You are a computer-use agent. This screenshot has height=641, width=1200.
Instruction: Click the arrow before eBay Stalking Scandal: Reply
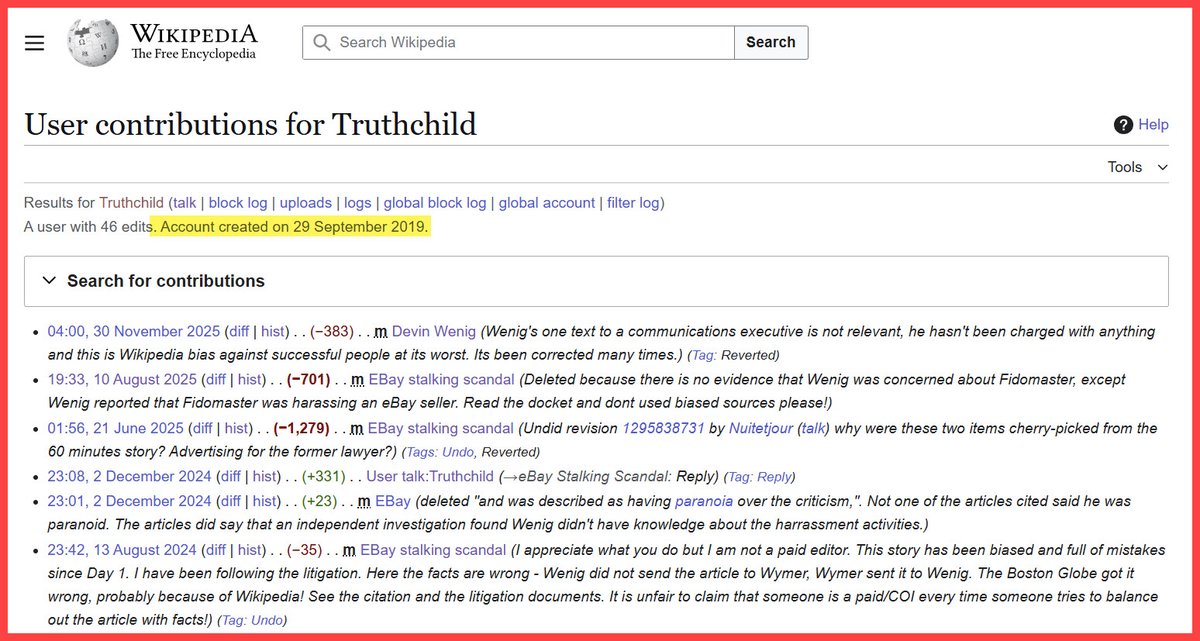510,476
